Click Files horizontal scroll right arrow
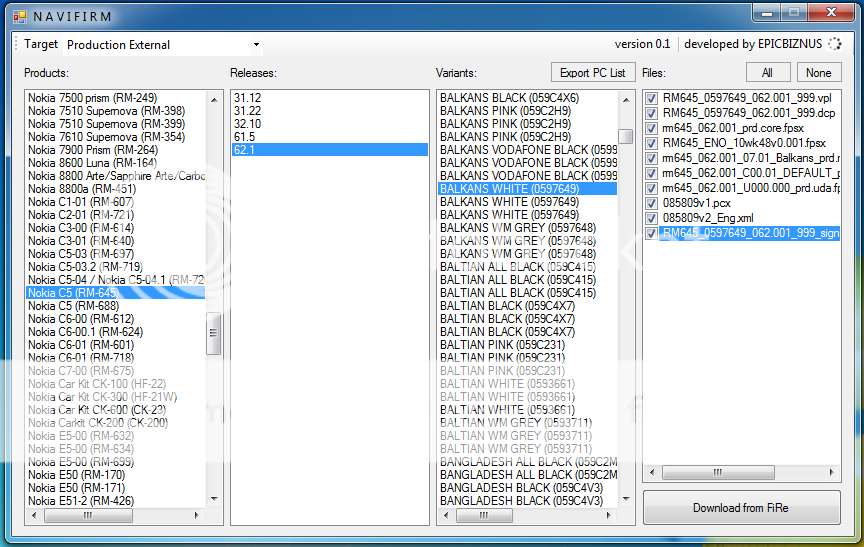Image resolution: width=864 pixels, height=547 pixels. click(832, 472)
